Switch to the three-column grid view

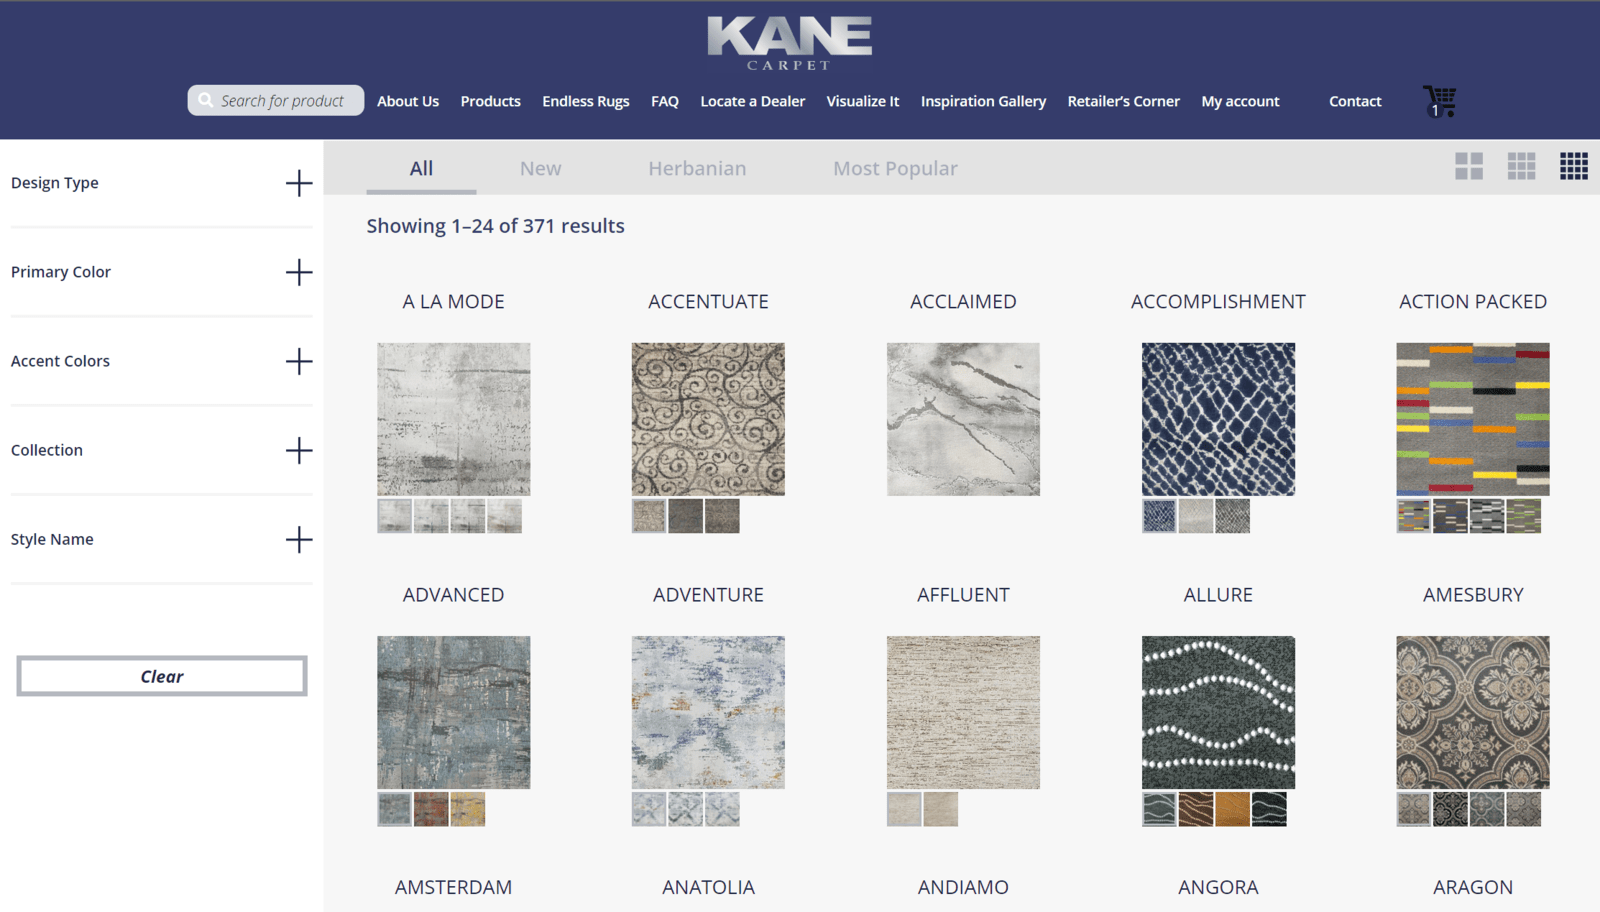click(x=1521, y=166)
